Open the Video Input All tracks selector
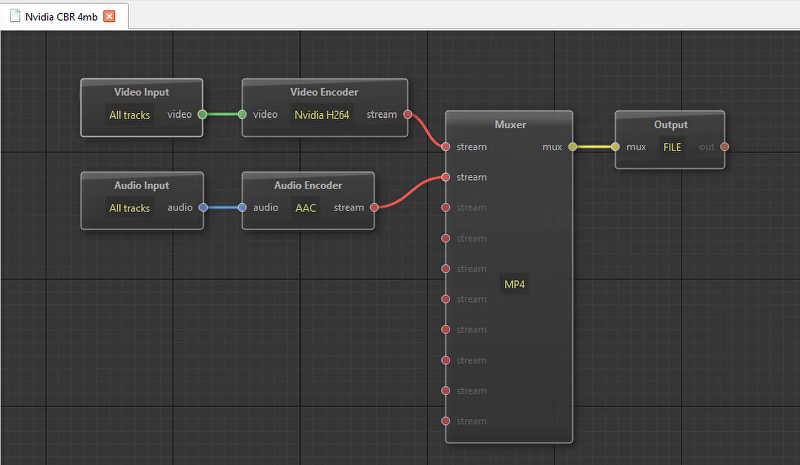Screen dimensions: 800x465 point(130,115)
